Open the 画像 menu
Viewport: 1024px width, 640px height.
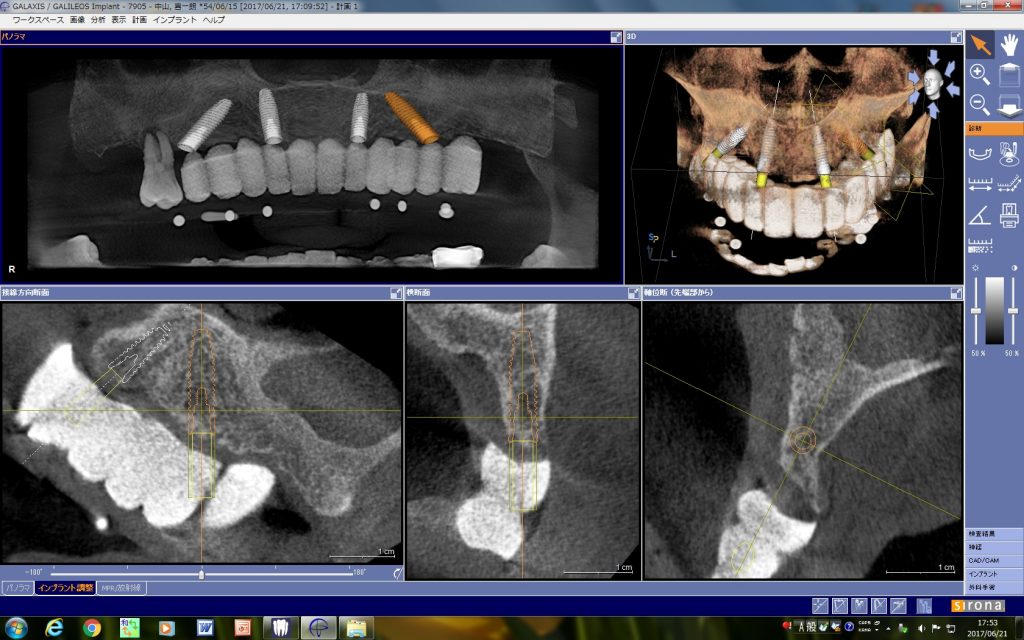pyautogui.click(x=77, y=20)
